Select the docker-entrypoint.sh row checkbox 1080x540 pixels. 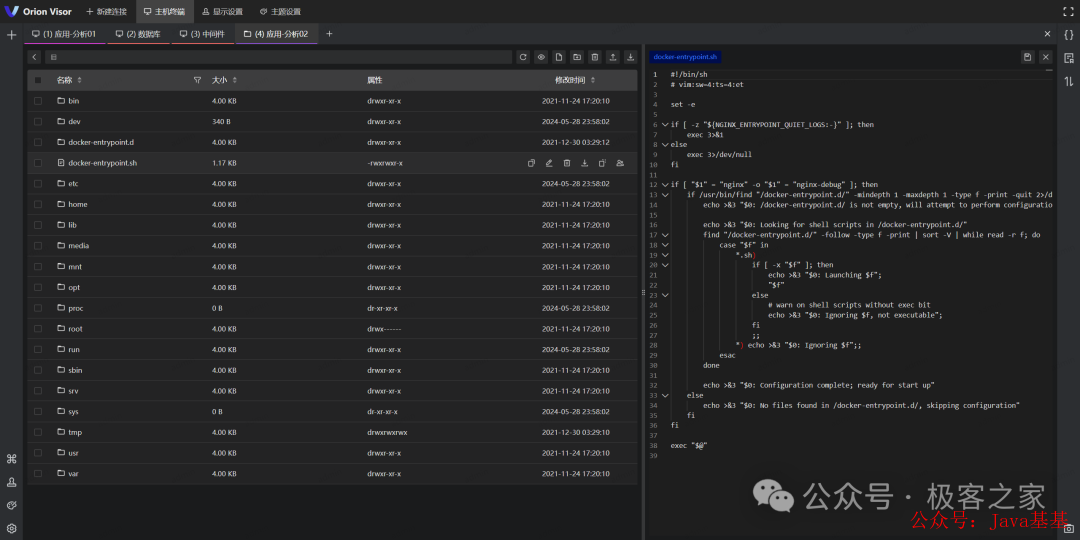[38, 163]
